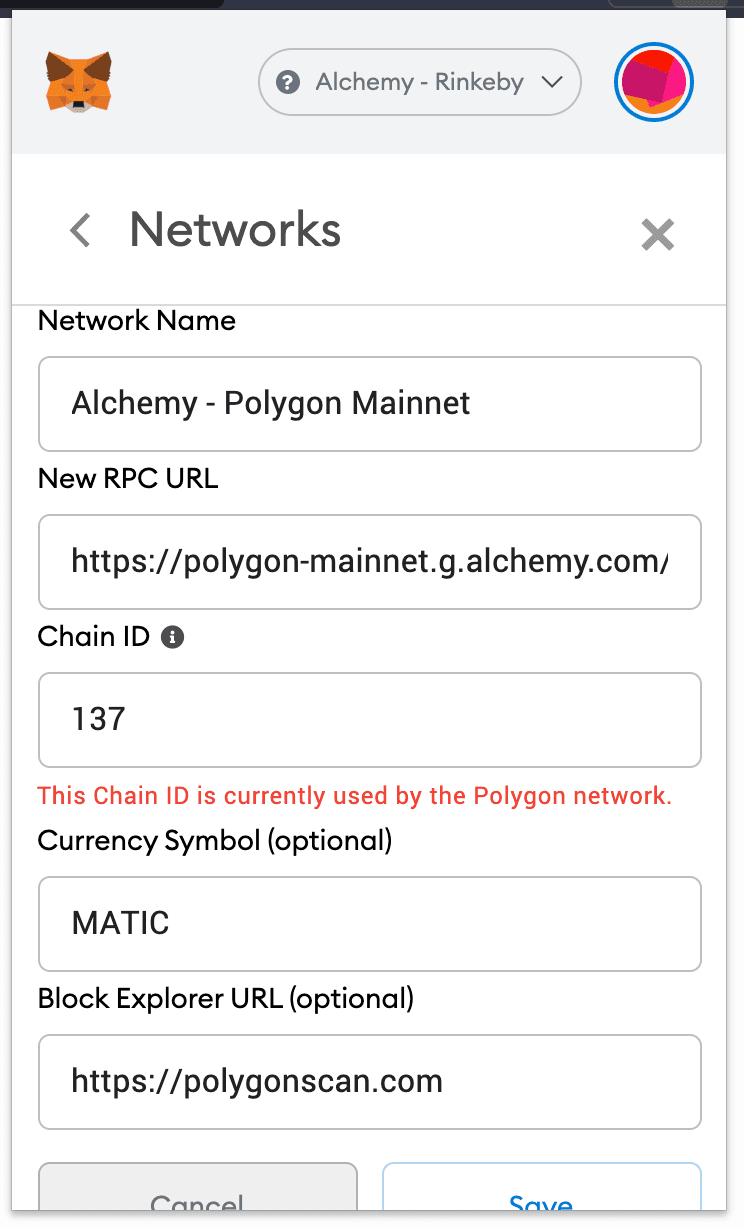Screen dimensions: 744x1228
Task: Click the MetaMask fox logo
Action: tap(79, 82)
